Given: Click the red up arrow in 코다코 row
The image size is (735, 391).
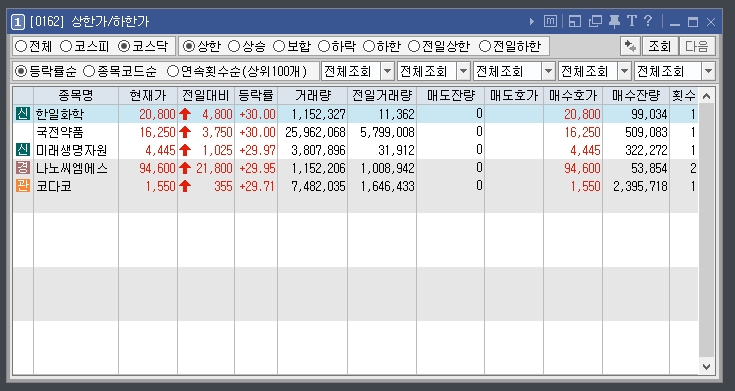Looking at the screenshot, I should [185, 186].
